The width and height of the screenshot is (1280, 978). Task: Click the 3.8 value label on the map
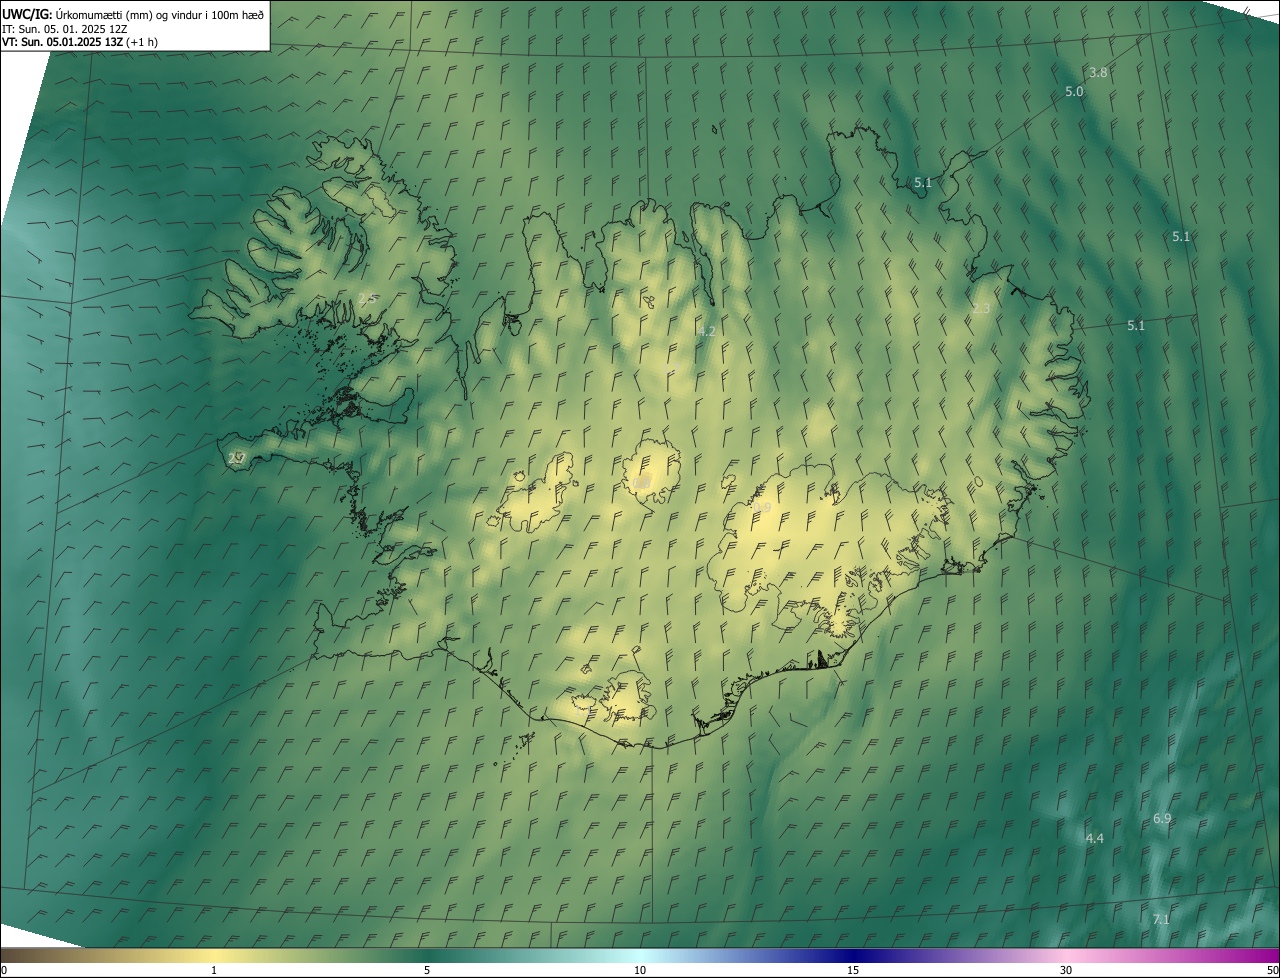coord(1098,72)
